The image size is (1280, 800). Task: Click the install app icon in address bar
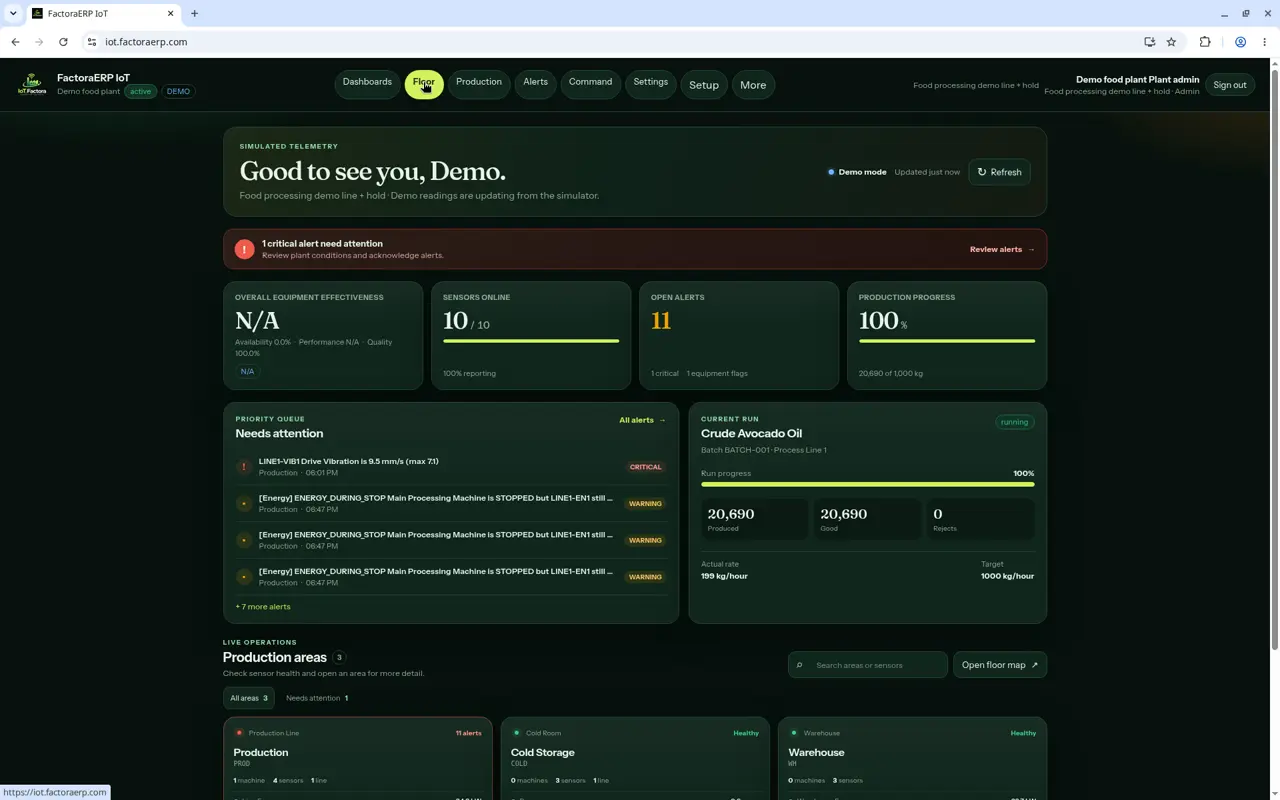click(x=1149, y=42)
